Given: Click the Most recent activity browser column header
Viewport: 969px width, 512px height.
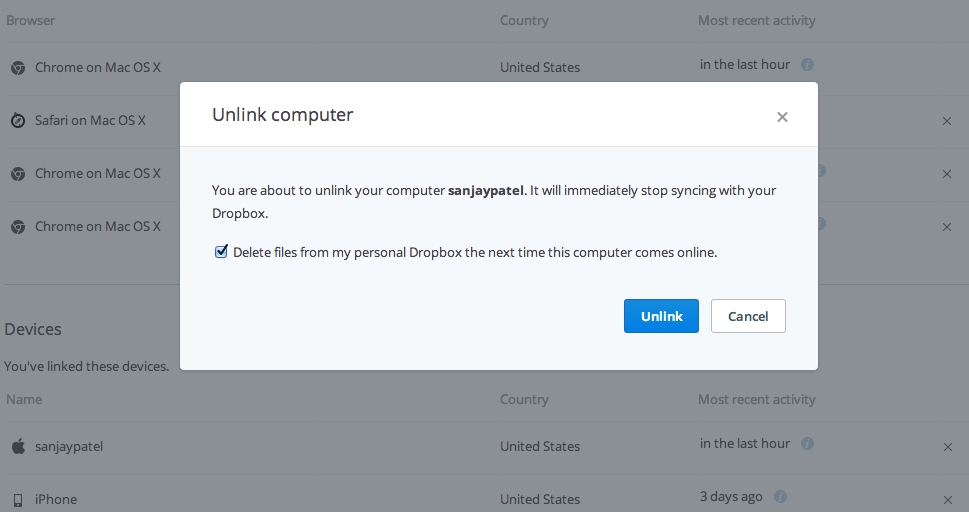Looking at the screenshot, I should [756, 20].
